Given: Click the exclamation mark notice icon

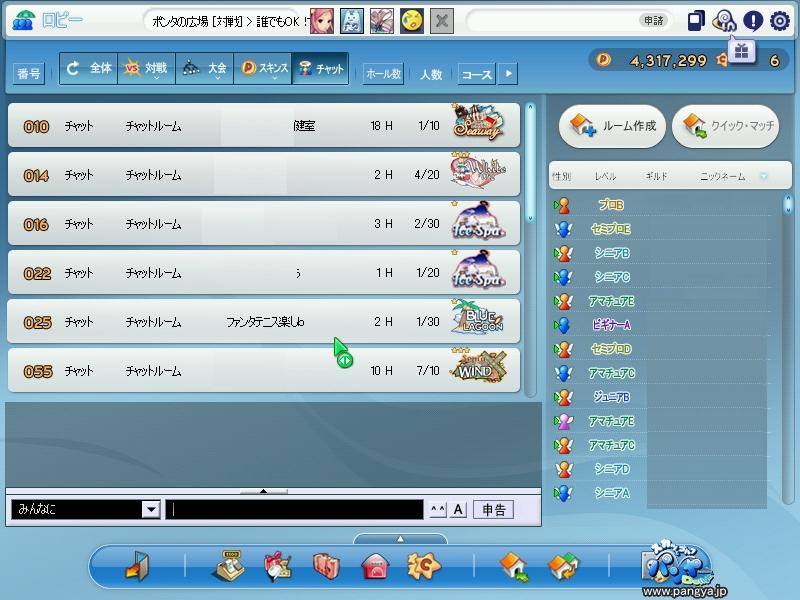Looking at the screenshot, I should (x=753, y=20).
